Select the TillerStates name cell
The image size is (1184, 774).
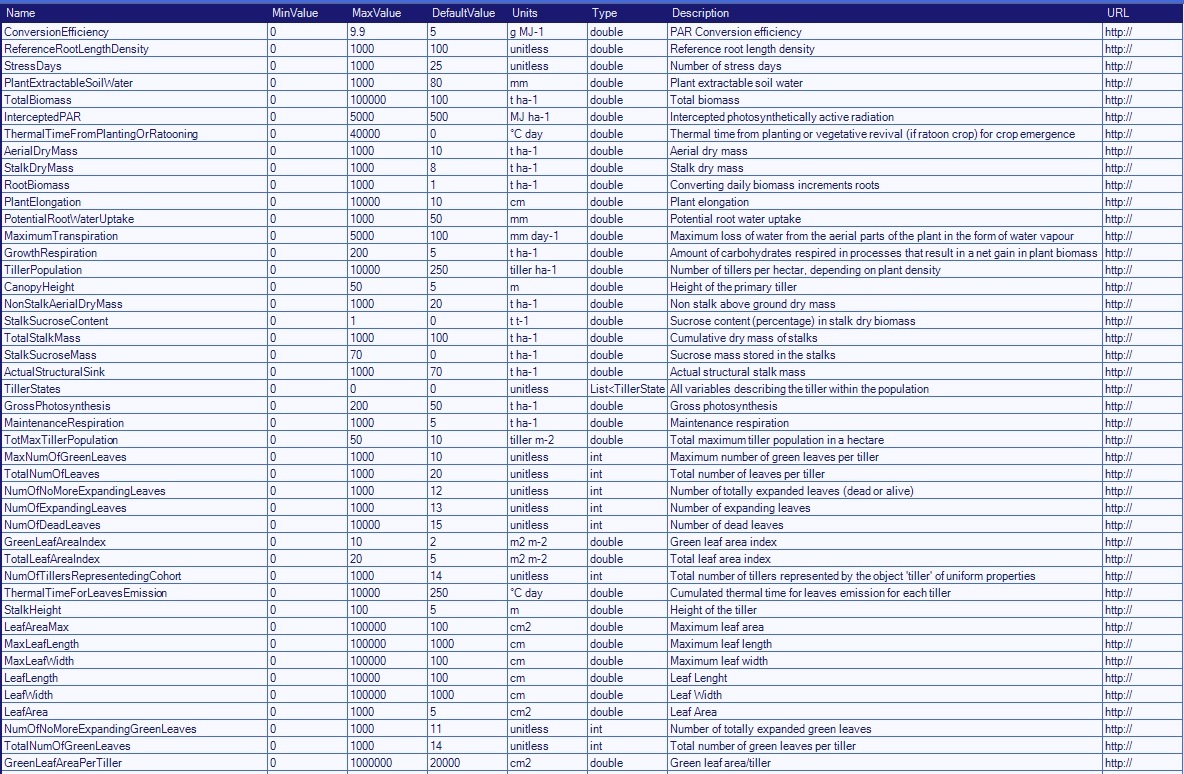click(x=134, y=389)
